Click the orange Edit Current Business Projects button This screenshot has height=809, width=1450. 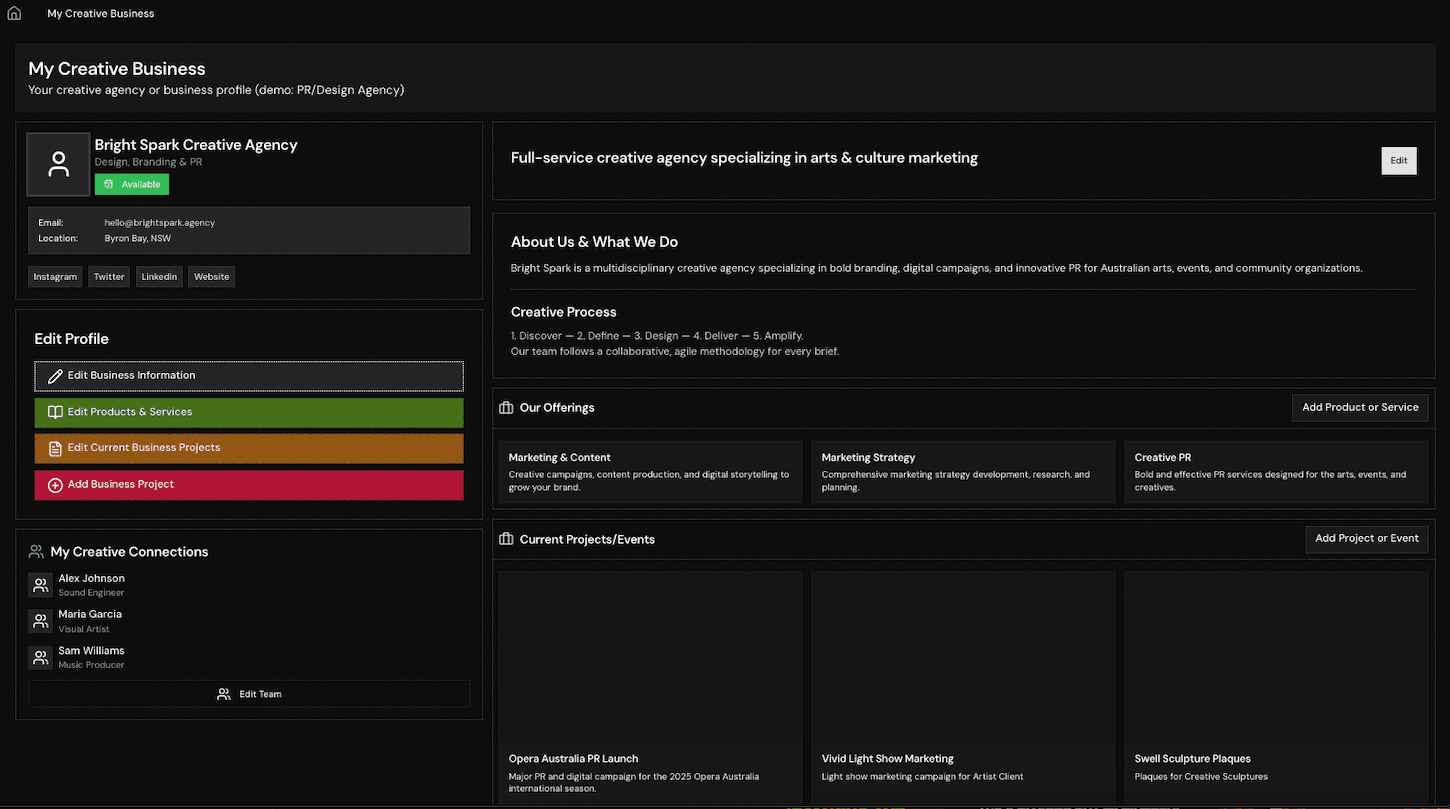249,448
